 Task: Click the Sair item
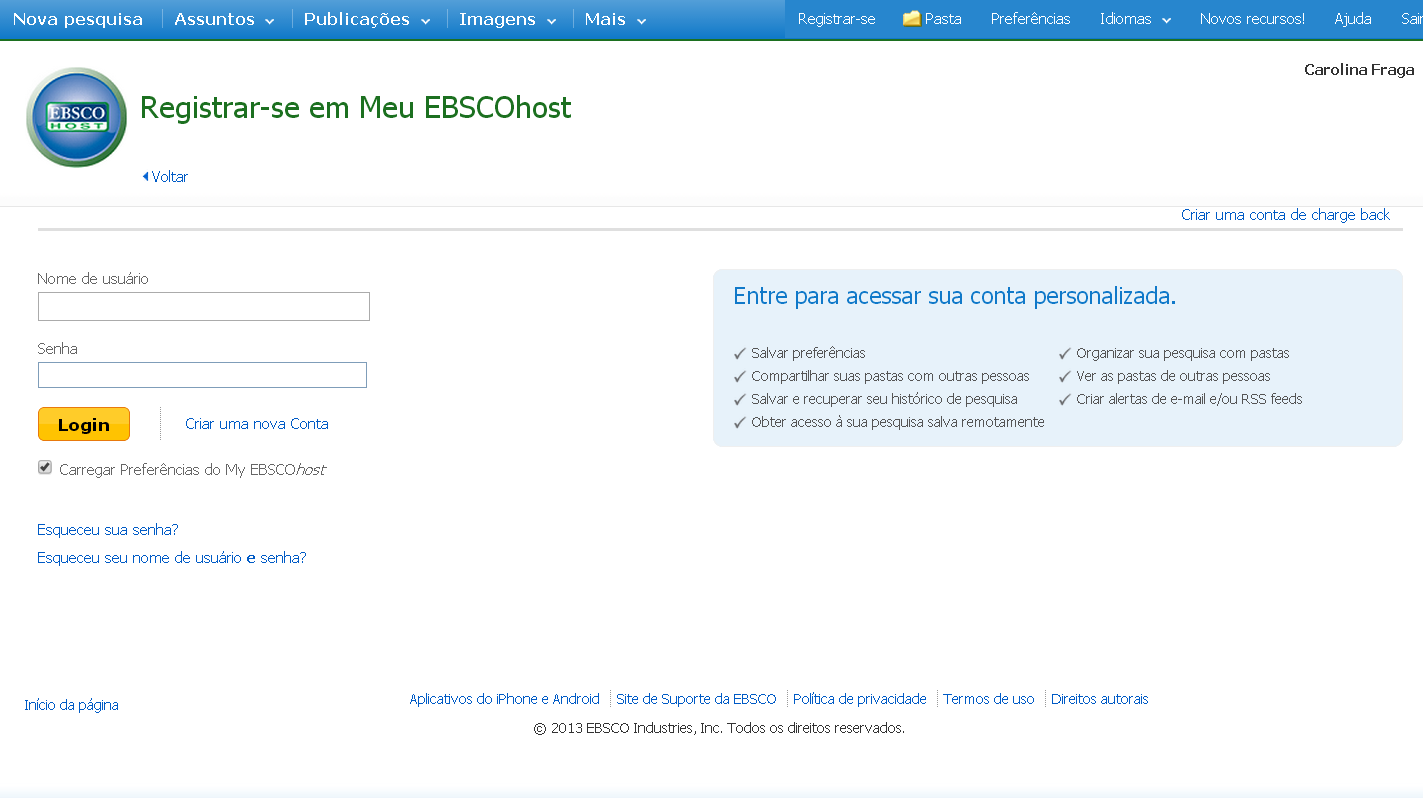1412,19
